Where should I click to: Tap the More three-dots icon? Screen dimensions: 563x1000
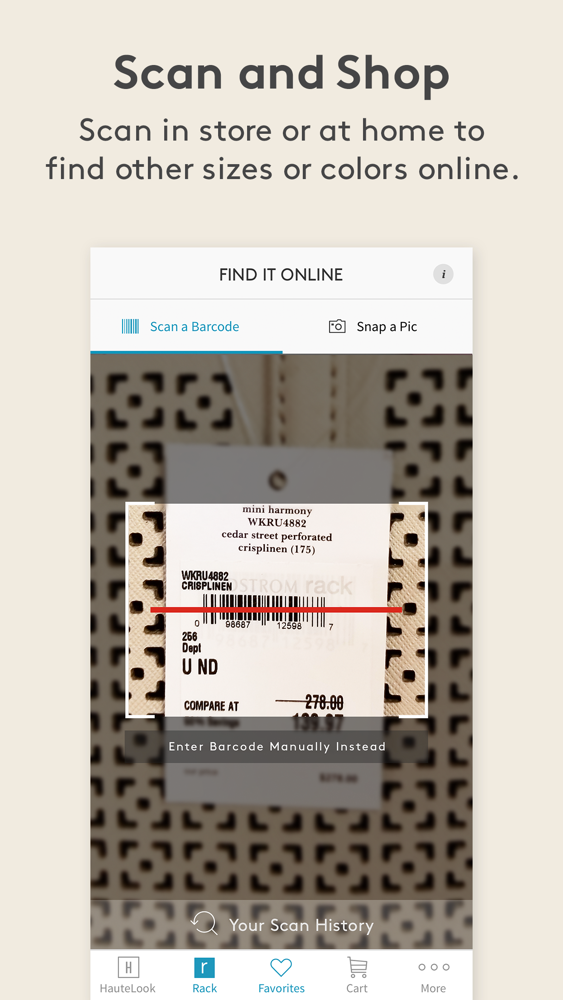(434, 967)
